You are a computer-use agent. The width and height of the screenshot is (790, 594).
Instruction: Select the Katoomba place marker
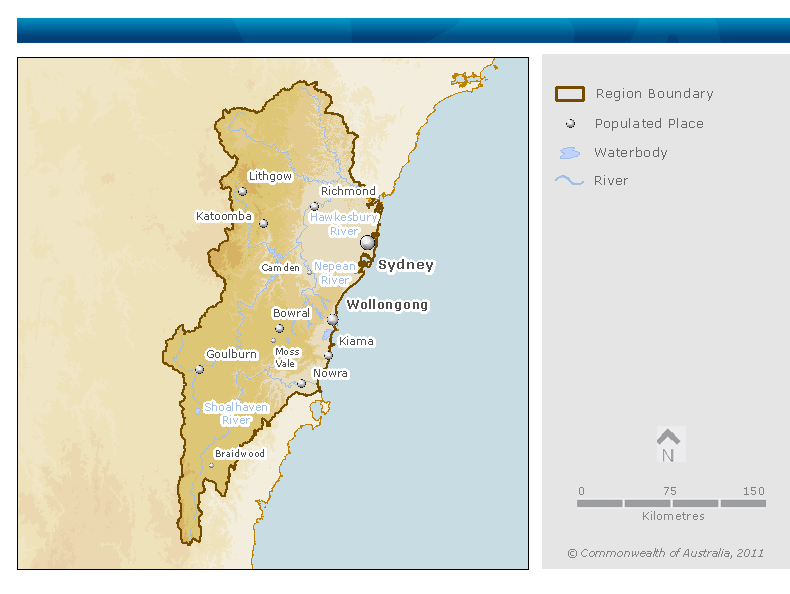click(x=263, y=223)
